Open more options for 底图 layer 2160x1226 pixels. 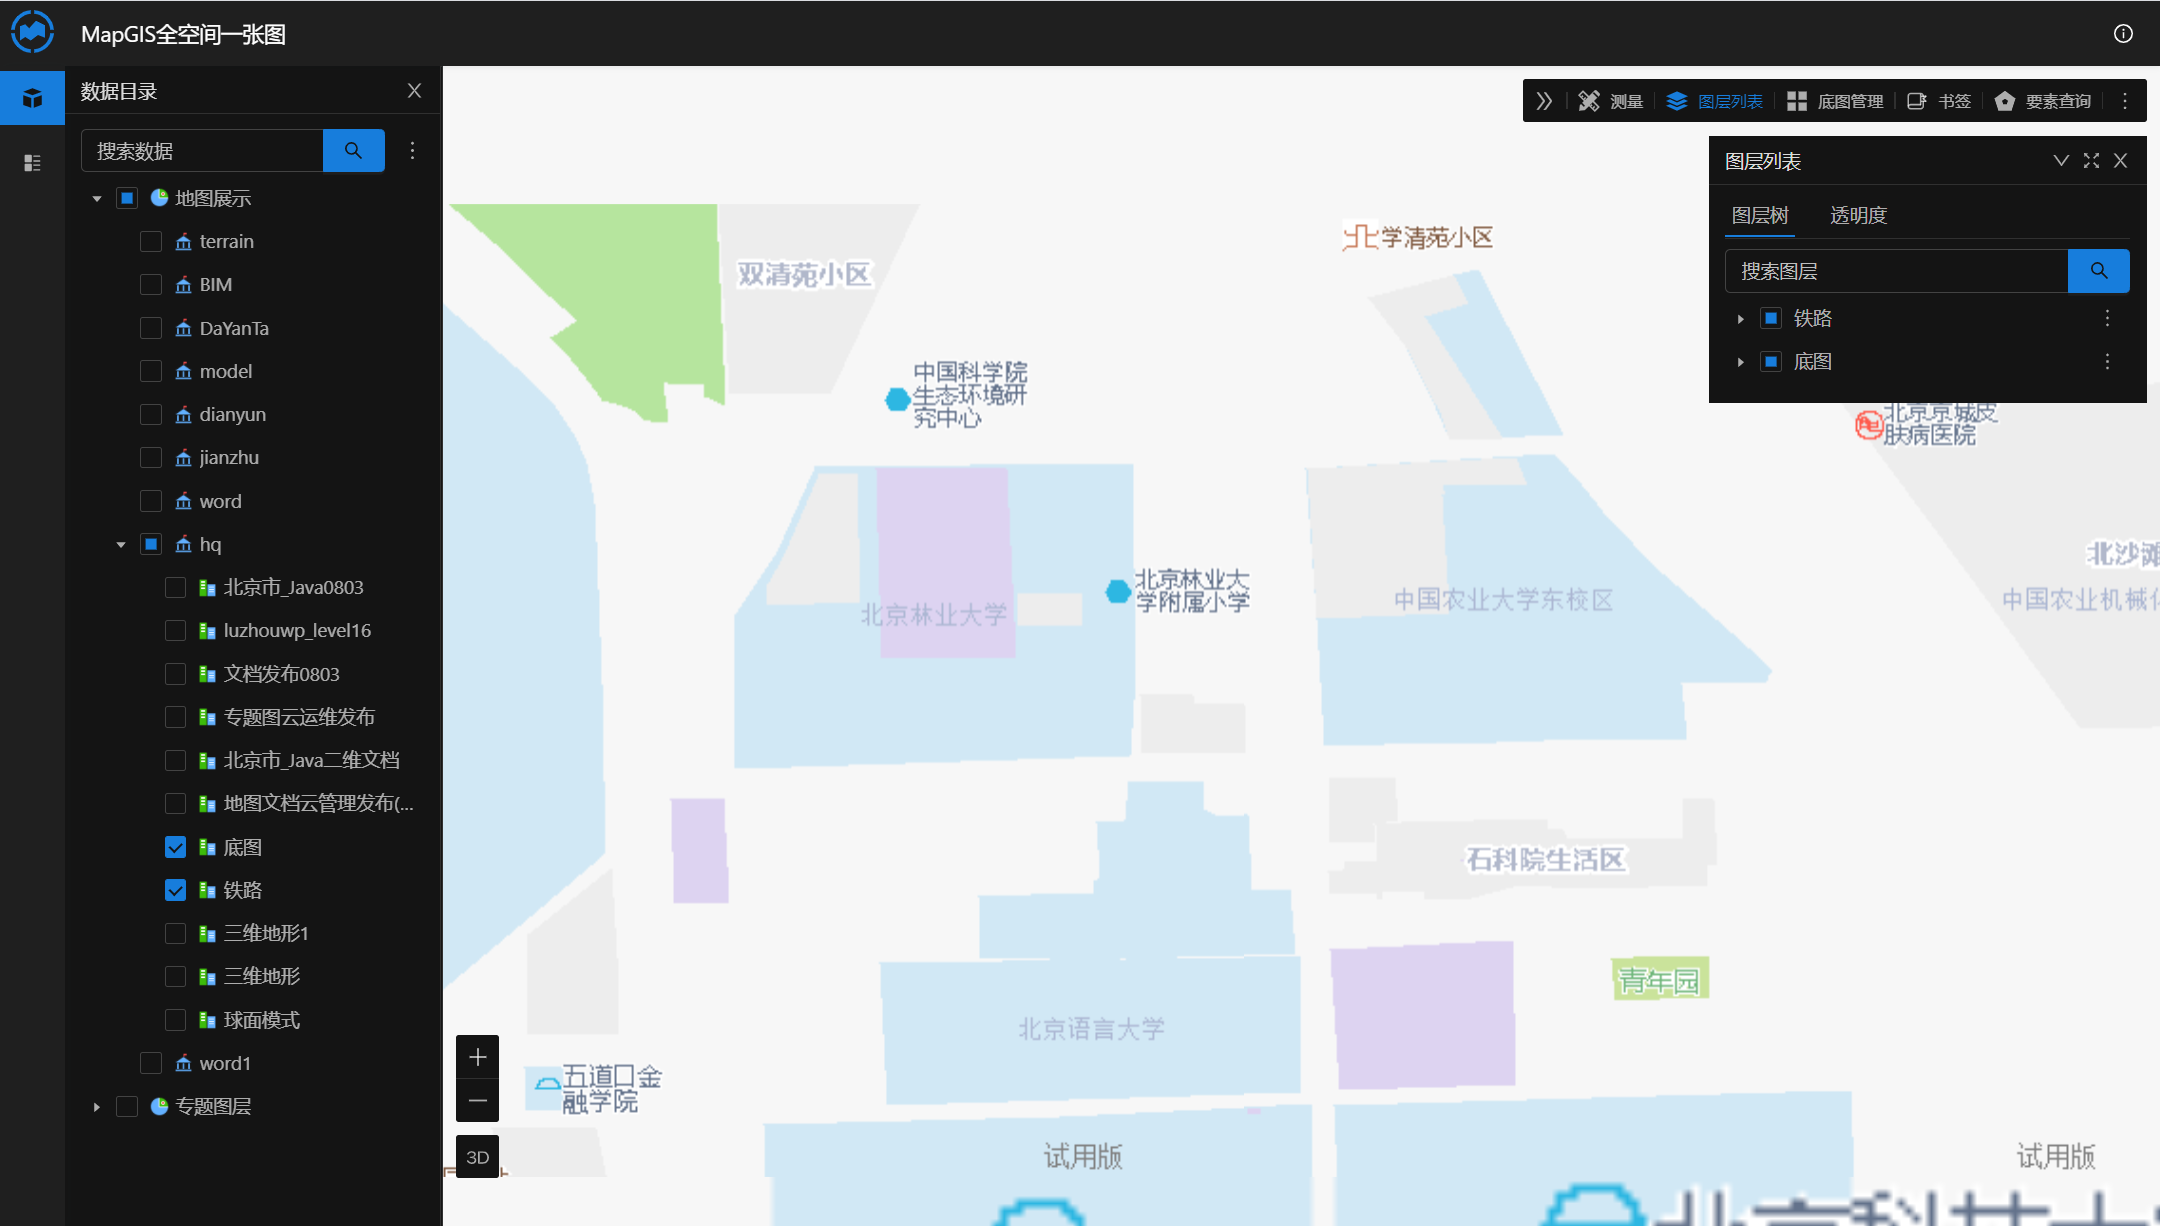click(2107, 361)
